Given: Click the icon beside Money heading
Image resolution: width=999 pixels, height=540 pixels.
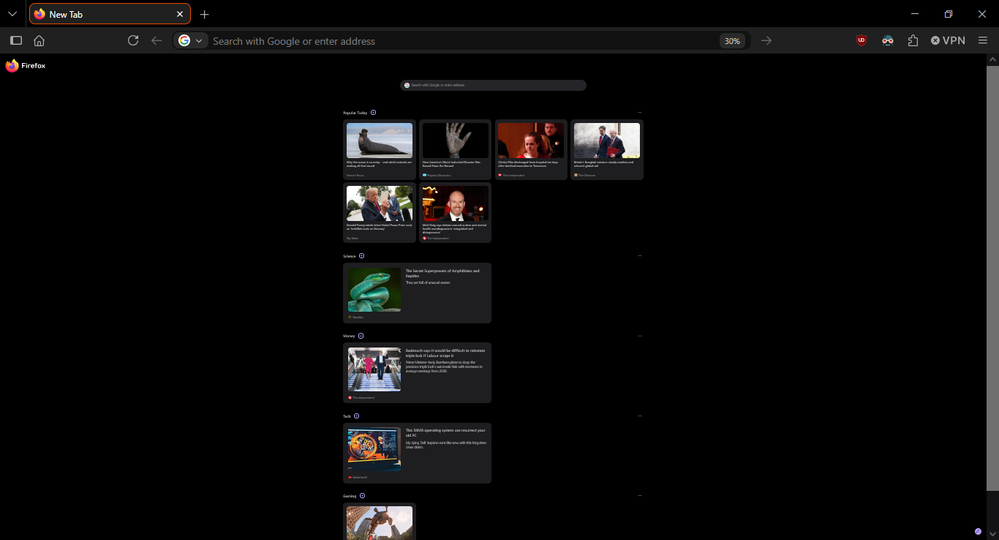Looking at the screenshot, I should pos(361,336).
